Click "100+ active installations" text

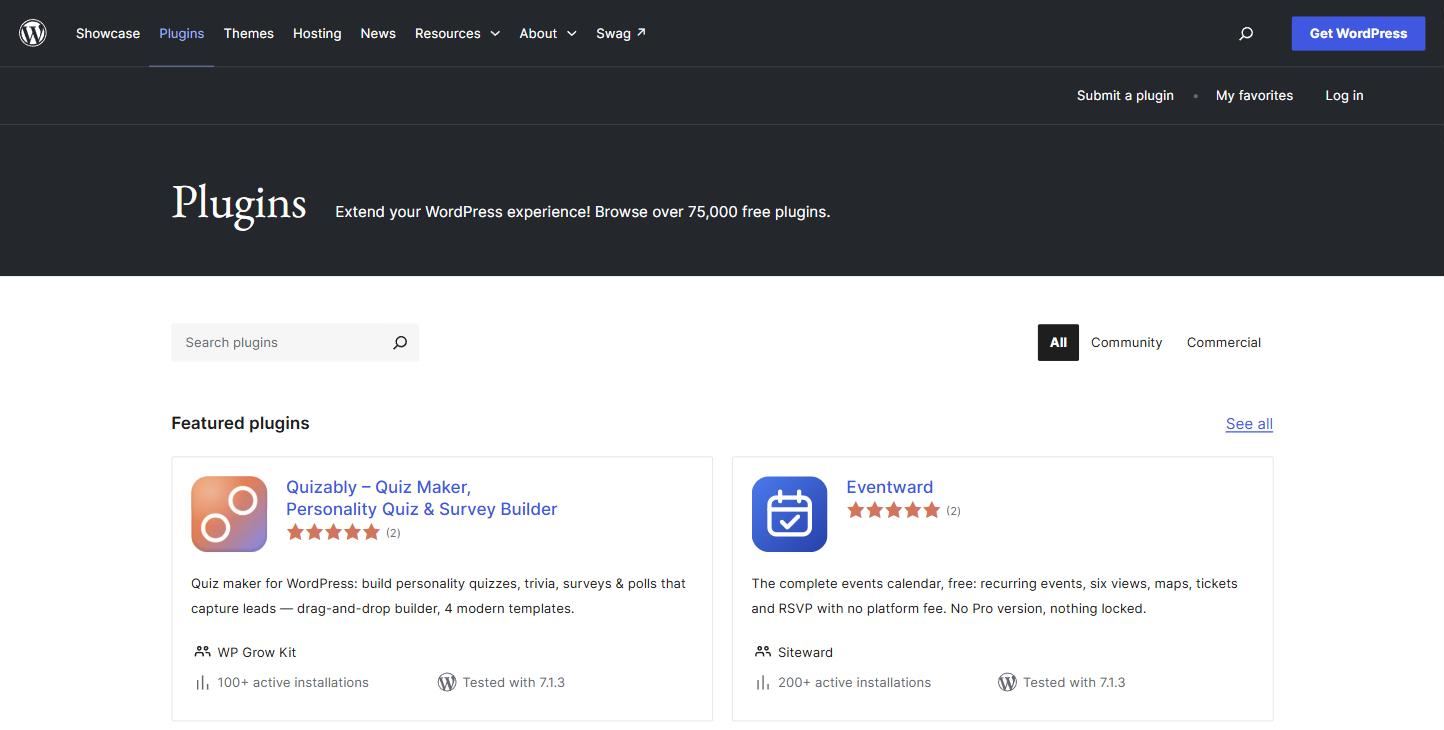(293, 682)
